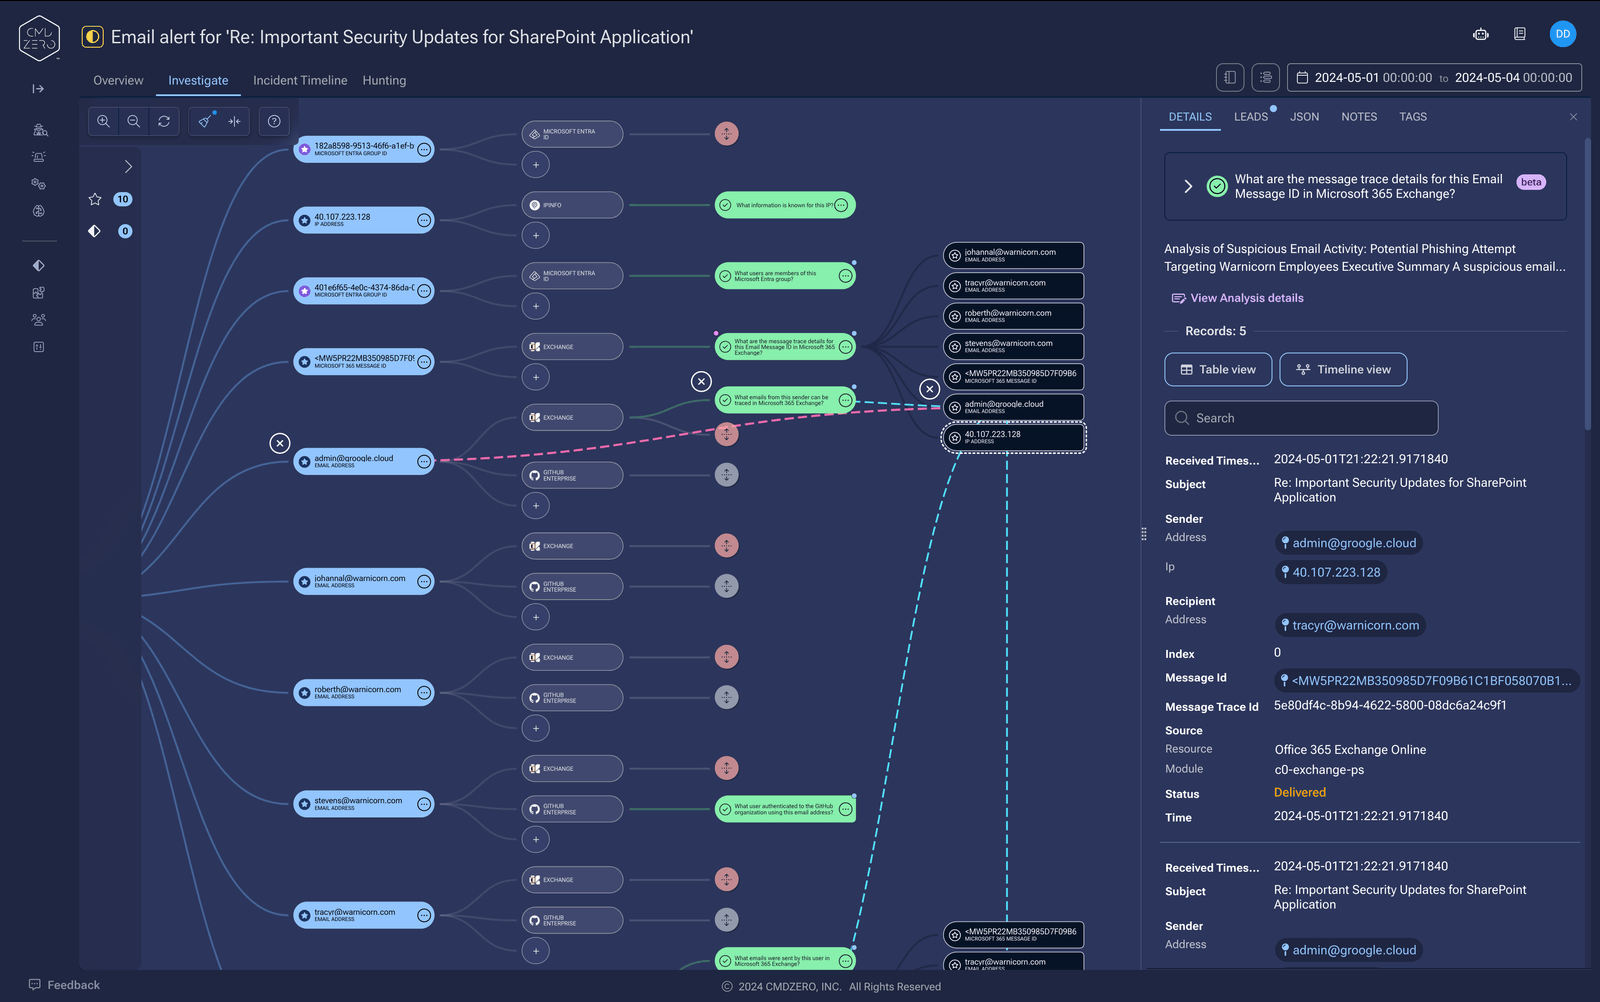This screenshot has height=1002, width=1600.
Task: Toggle star on the left 40.107.223.128 node
Action: pyautogui.click(x=305, y=220)
